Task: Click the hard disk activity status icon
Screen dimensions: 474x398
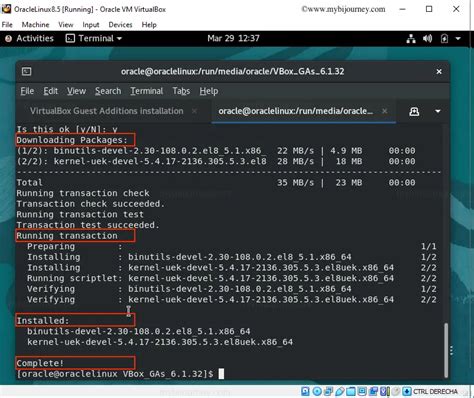Action: 305,391
